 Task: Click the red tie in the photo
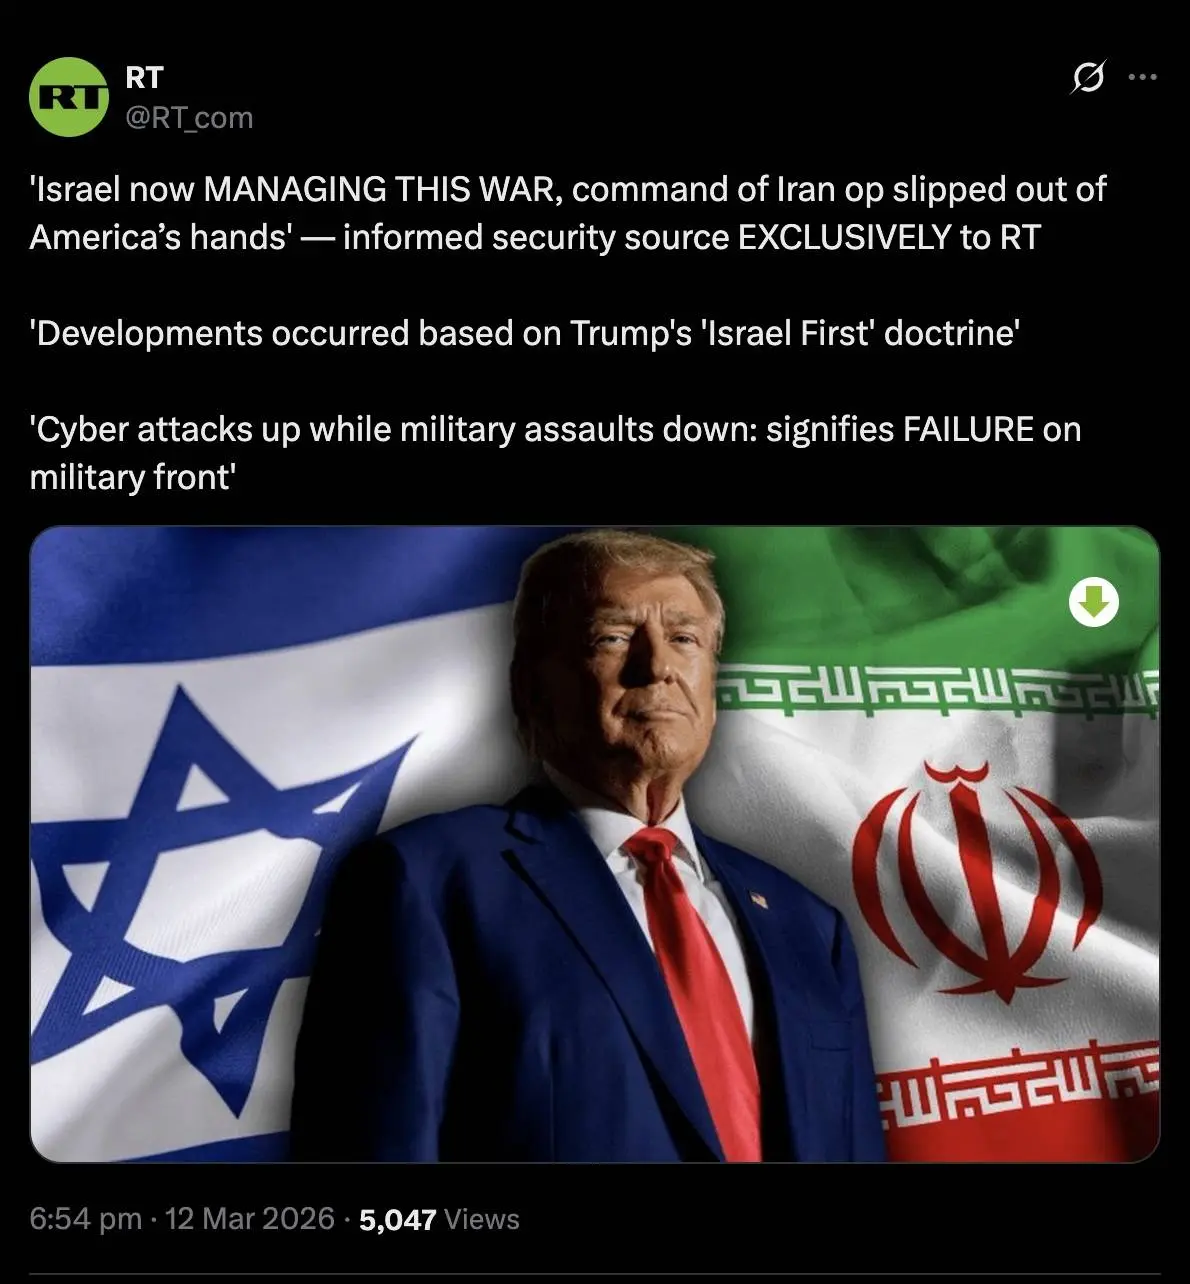tap(700, 990)
